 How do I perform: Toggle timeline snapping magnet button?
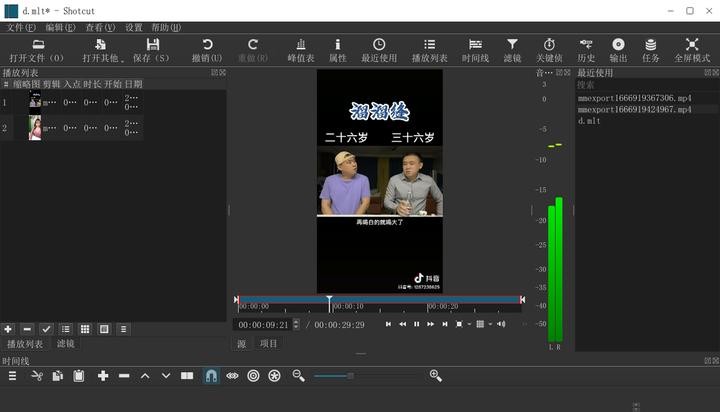(211, 376)
